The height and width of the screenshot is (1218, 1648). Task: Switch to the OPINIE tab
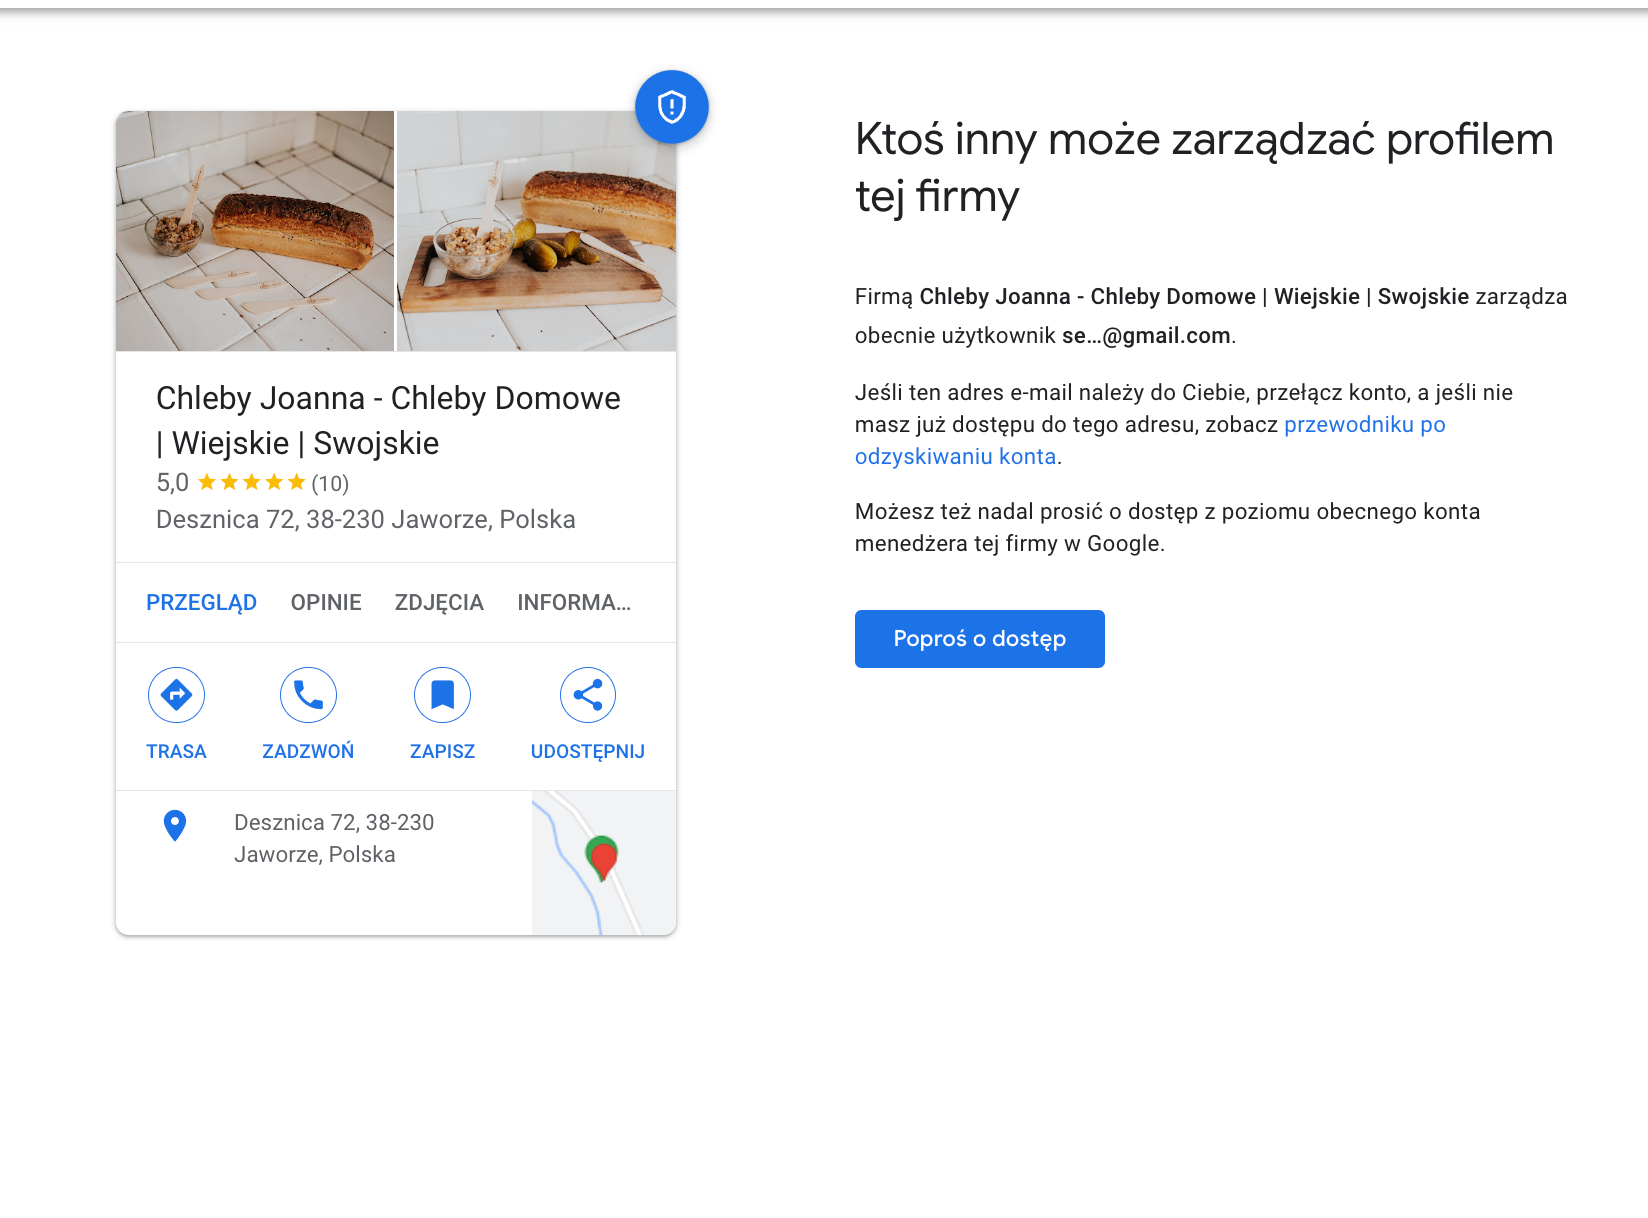325,602
